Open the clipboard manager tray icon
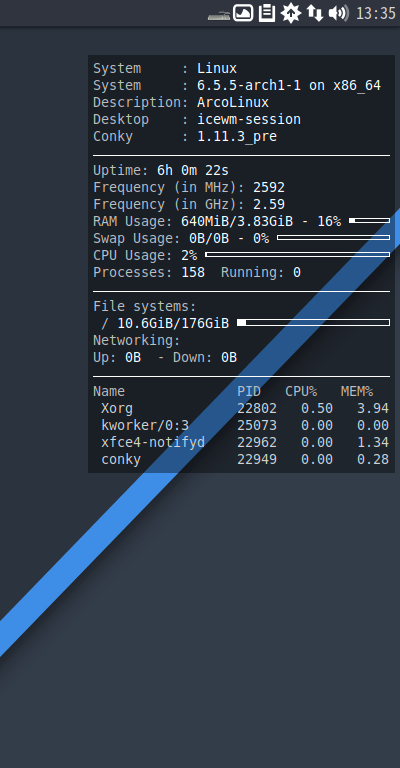The image size is (400, 768). click(x=267, y=13)
